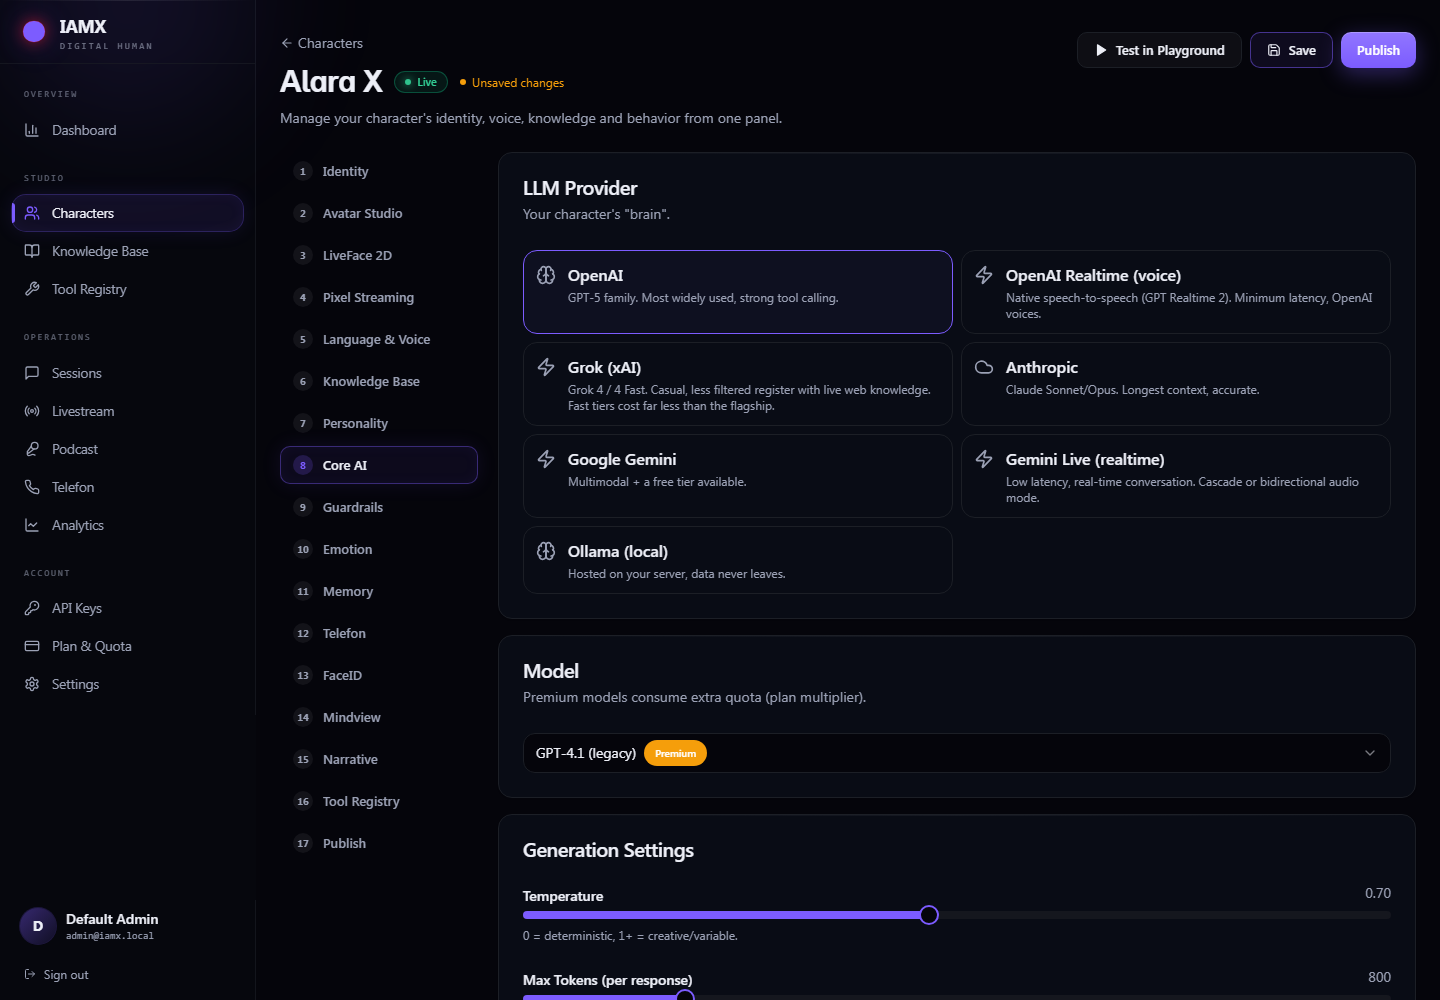Viewport: 1440px width, 1000px height.
Task: Click the green Live status badge
Action: [420, 82]
